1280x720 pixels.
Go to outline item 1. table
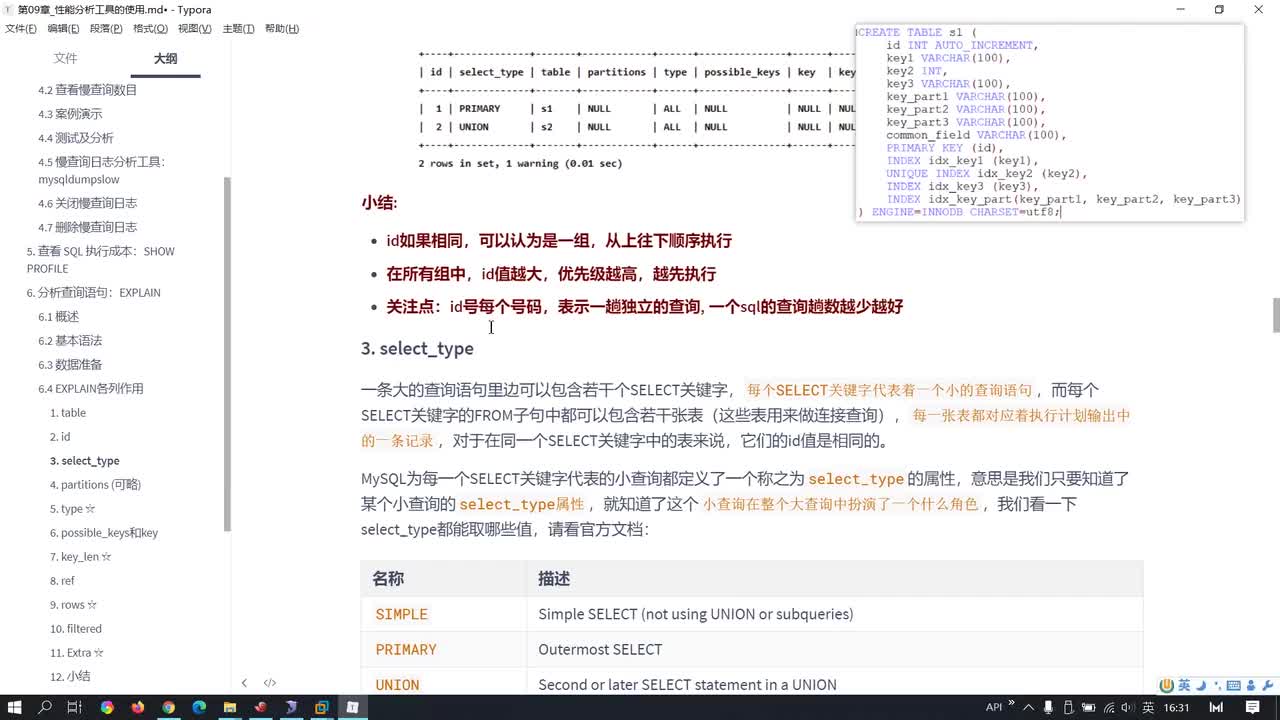[x=68, y=413]
